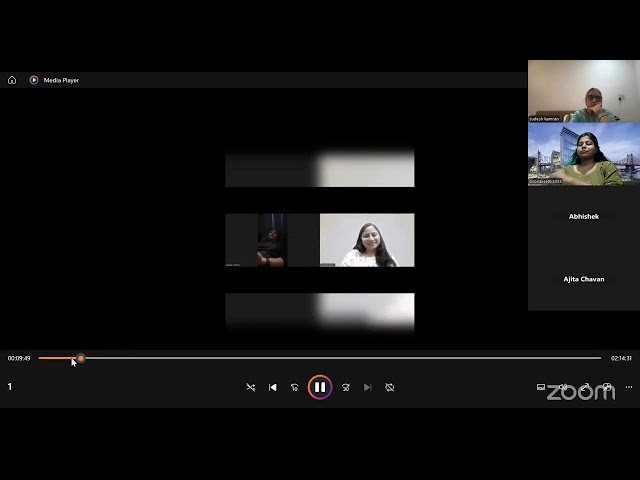
Task: Skip back 10 seconds
Action: (294, 387)
